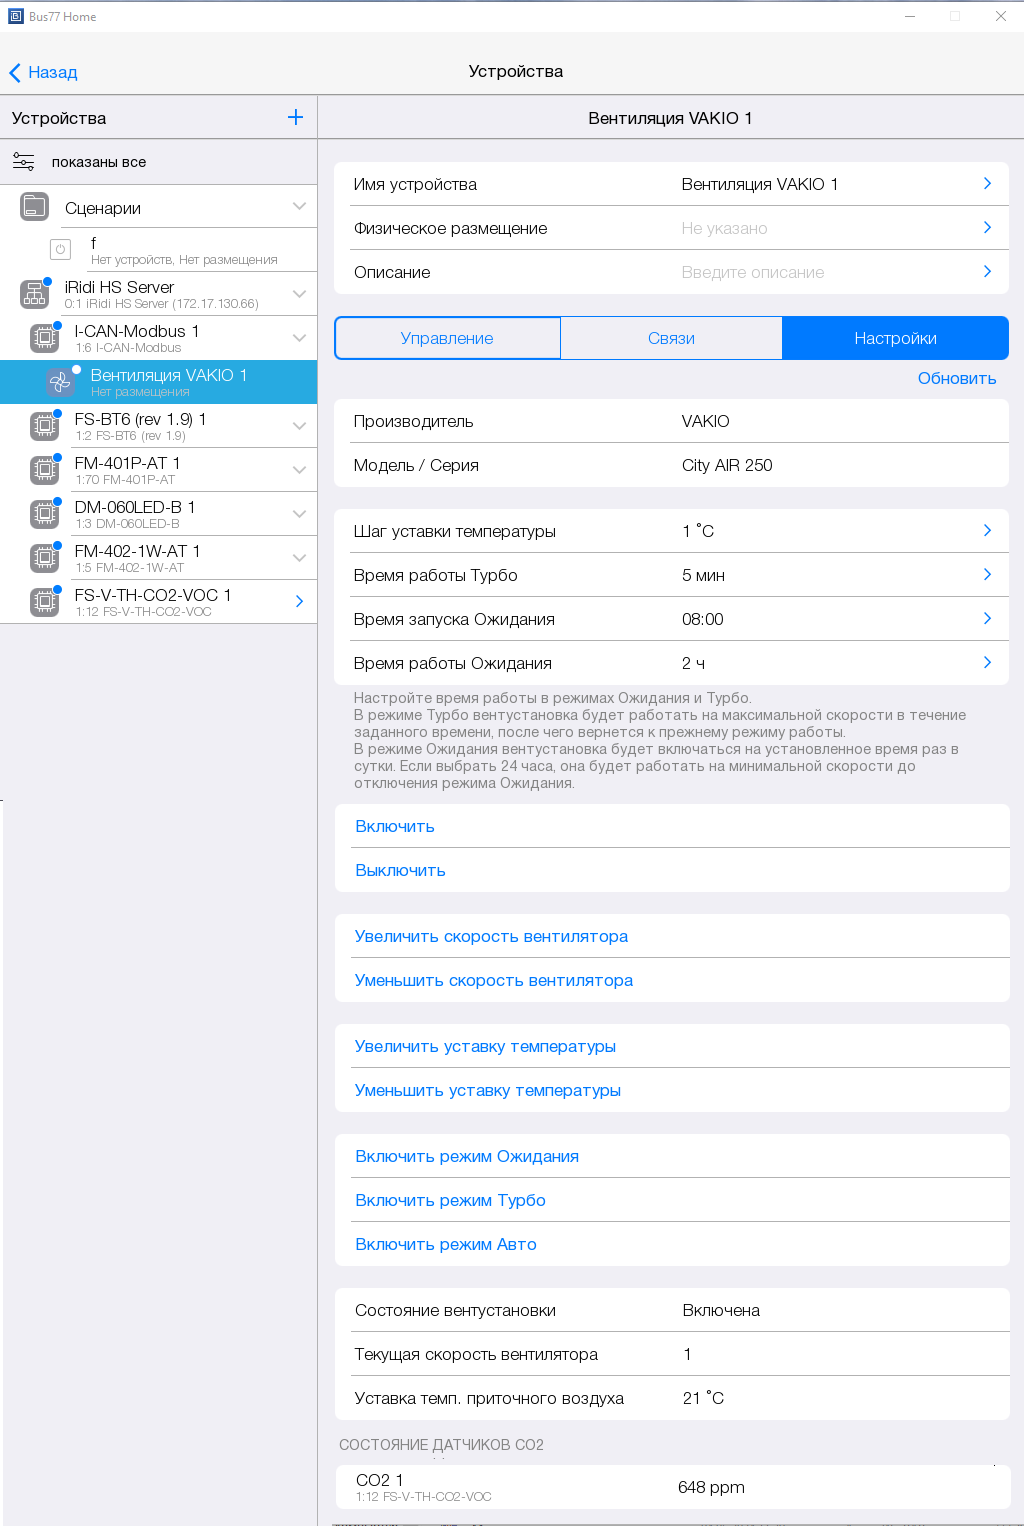
Task: Click the I-CAN-Modbus 1 chip icon
Action: coord(44,338)
